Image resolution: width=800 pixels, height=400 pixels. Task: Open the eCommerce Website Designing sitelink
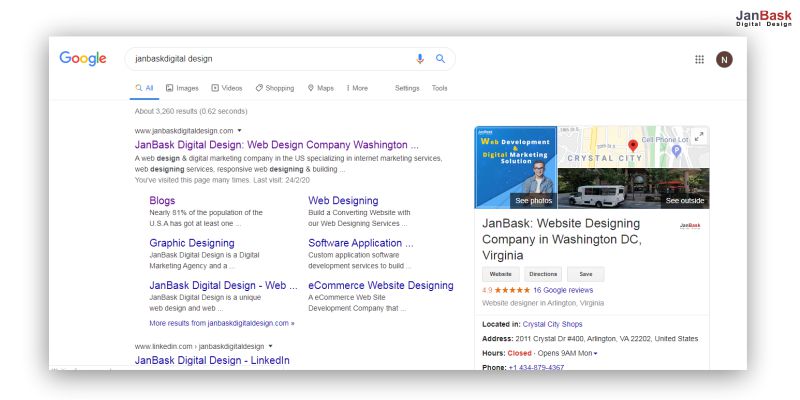point(381,285)
